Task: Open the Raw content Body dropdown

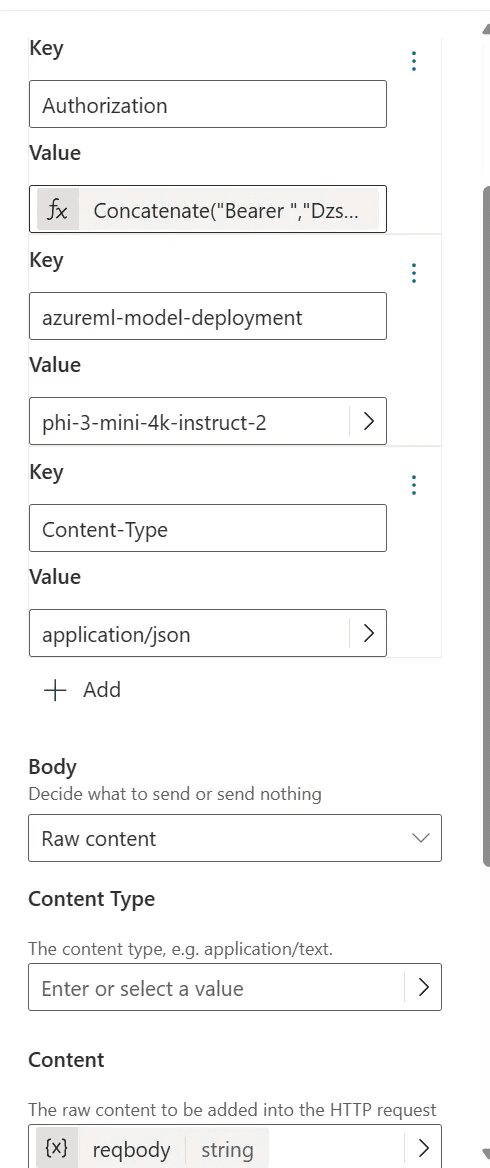Action: [x=235, y=838]
